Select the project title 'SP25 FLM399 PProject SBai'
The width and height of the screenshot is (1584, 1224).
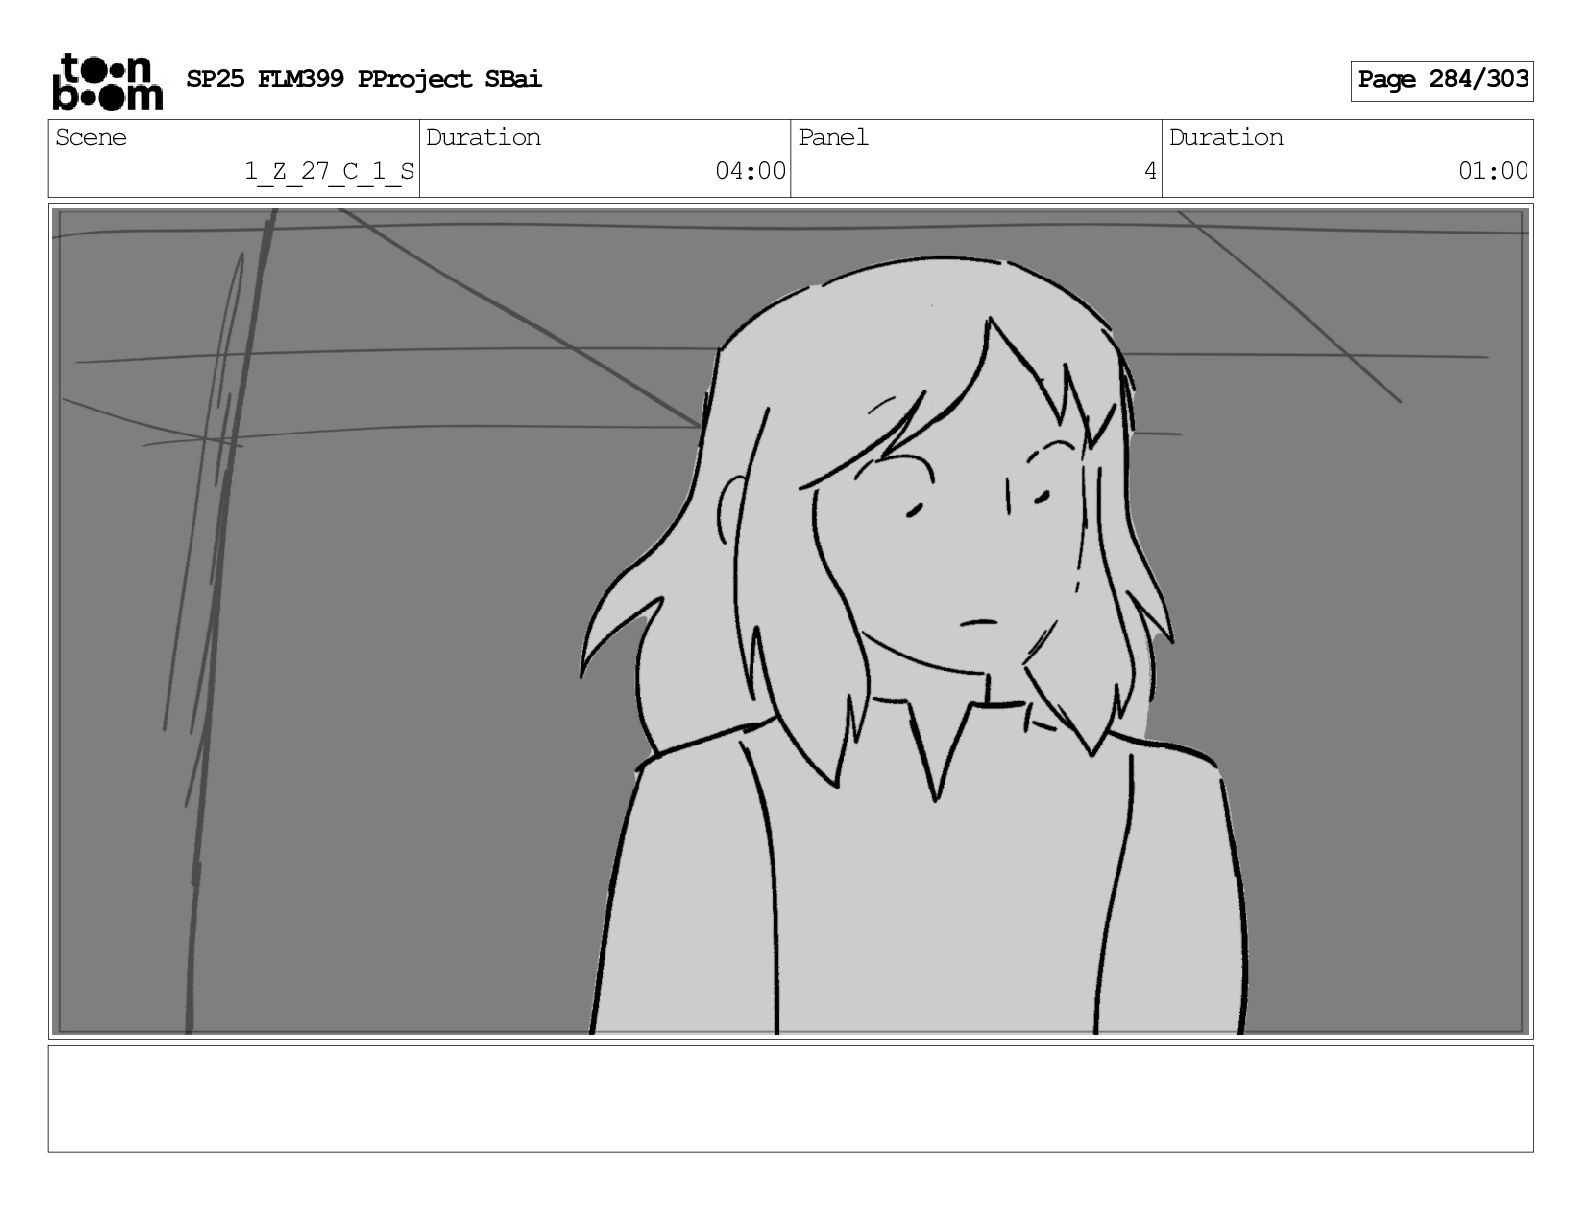[364, 80]
